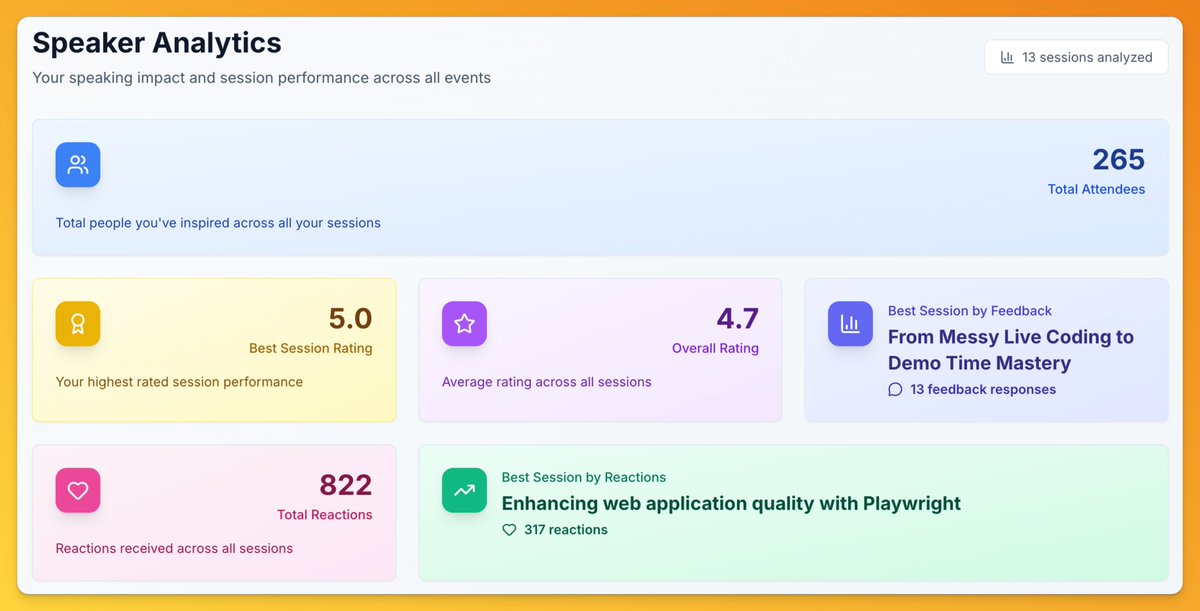Click the From Messy Live Coding to Demo Time Mastery title

tap(1010, 350)
